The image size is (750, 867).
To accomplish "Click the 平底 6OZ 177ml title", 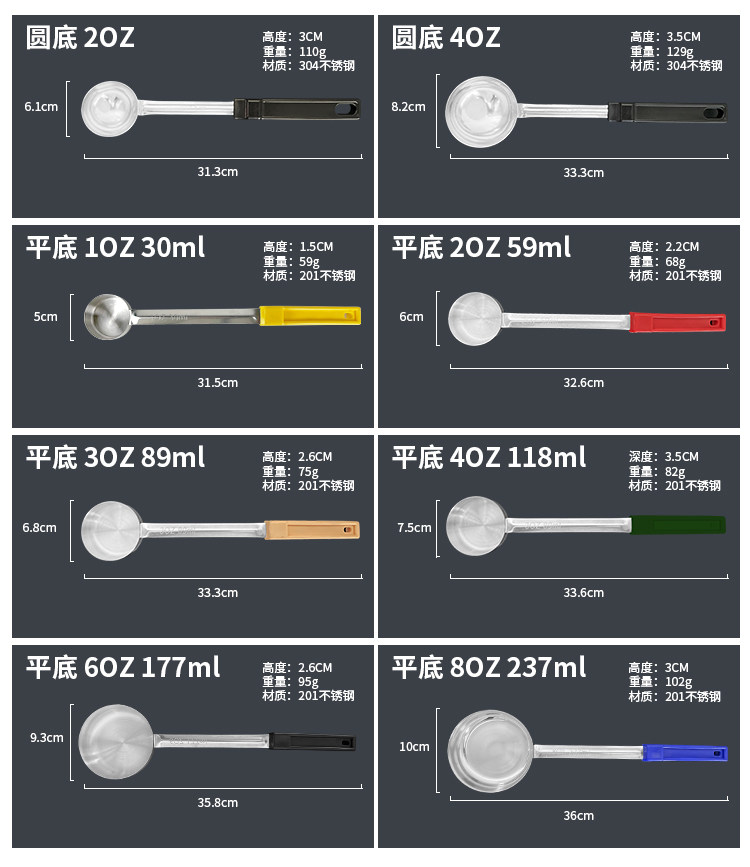I will click(123, 667).
